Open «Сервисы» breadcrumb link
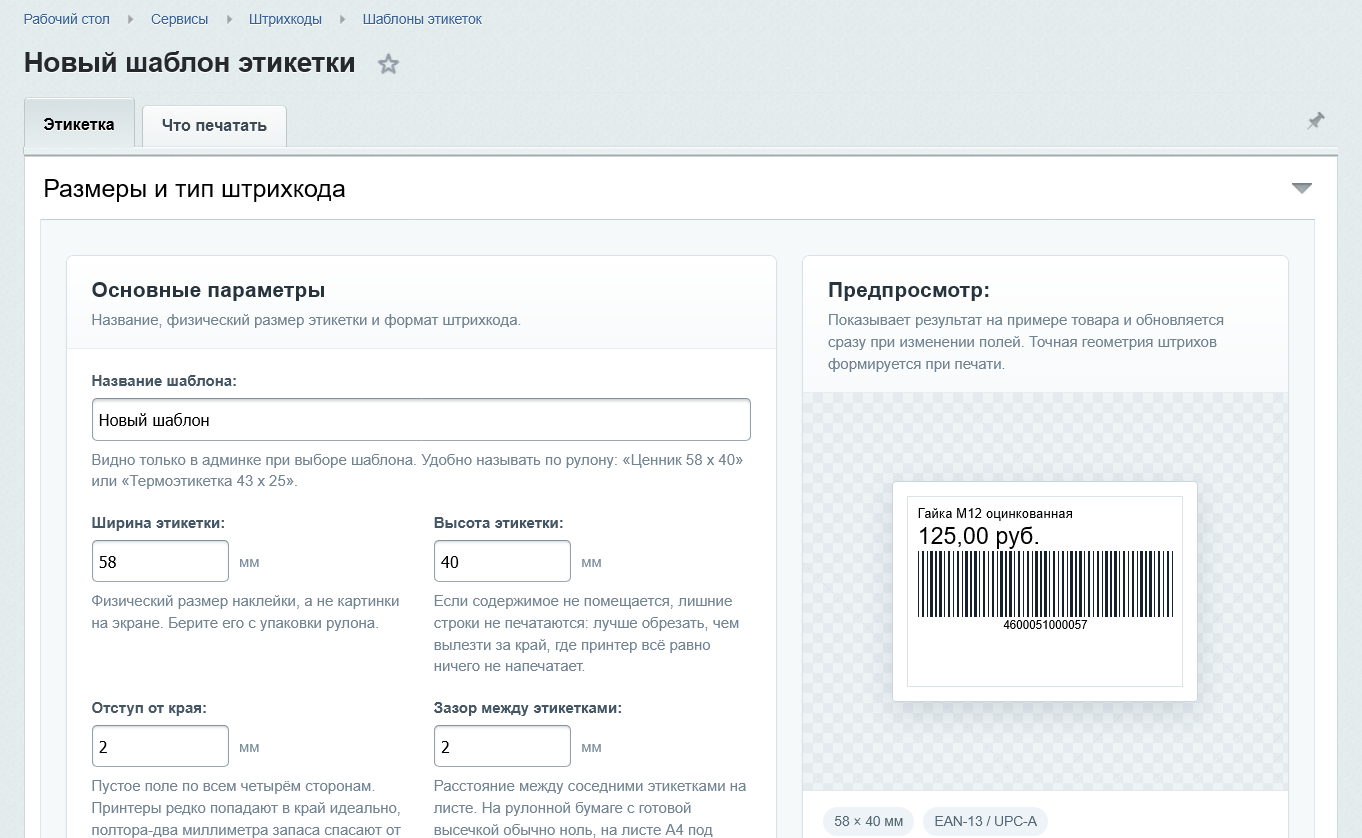Screen dimensions: 1362x838 click(x=180, y=19)
